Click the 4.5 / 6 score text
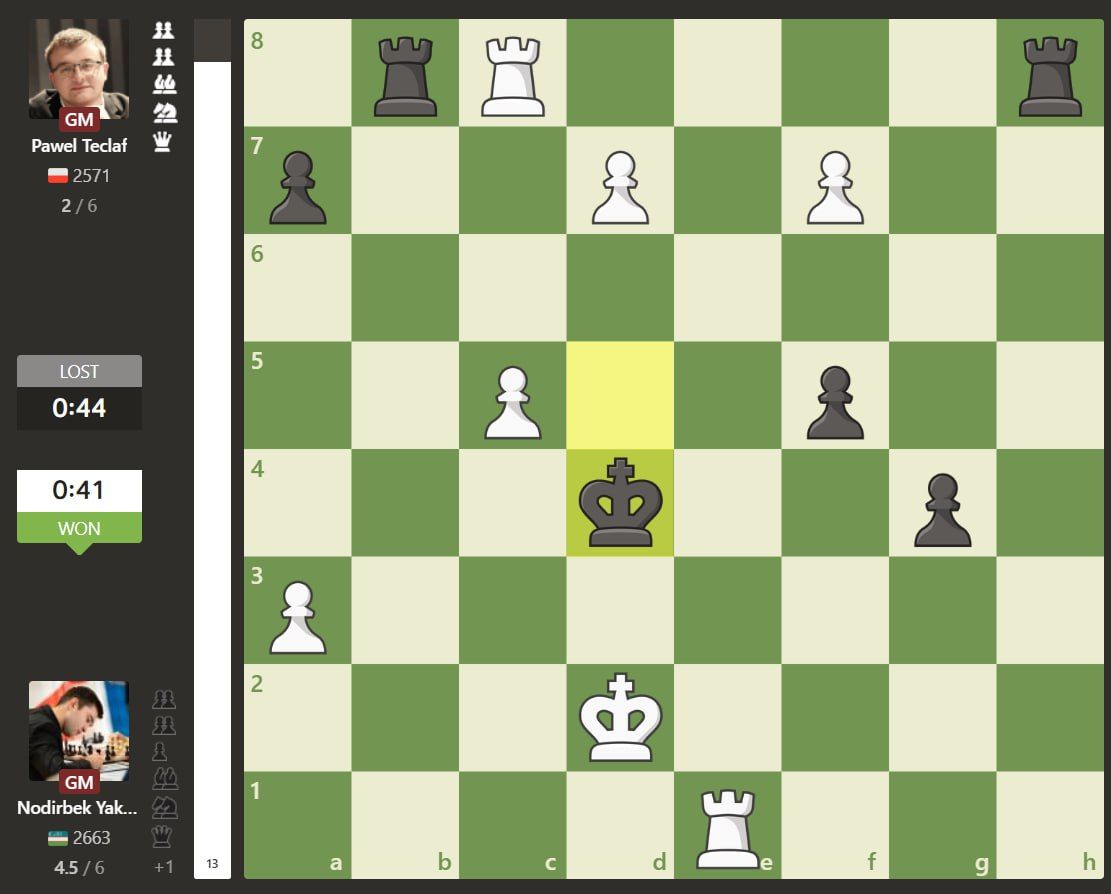Image resolution: width=1111 pixels, height=894 pixels. click(x=79, y=868)
